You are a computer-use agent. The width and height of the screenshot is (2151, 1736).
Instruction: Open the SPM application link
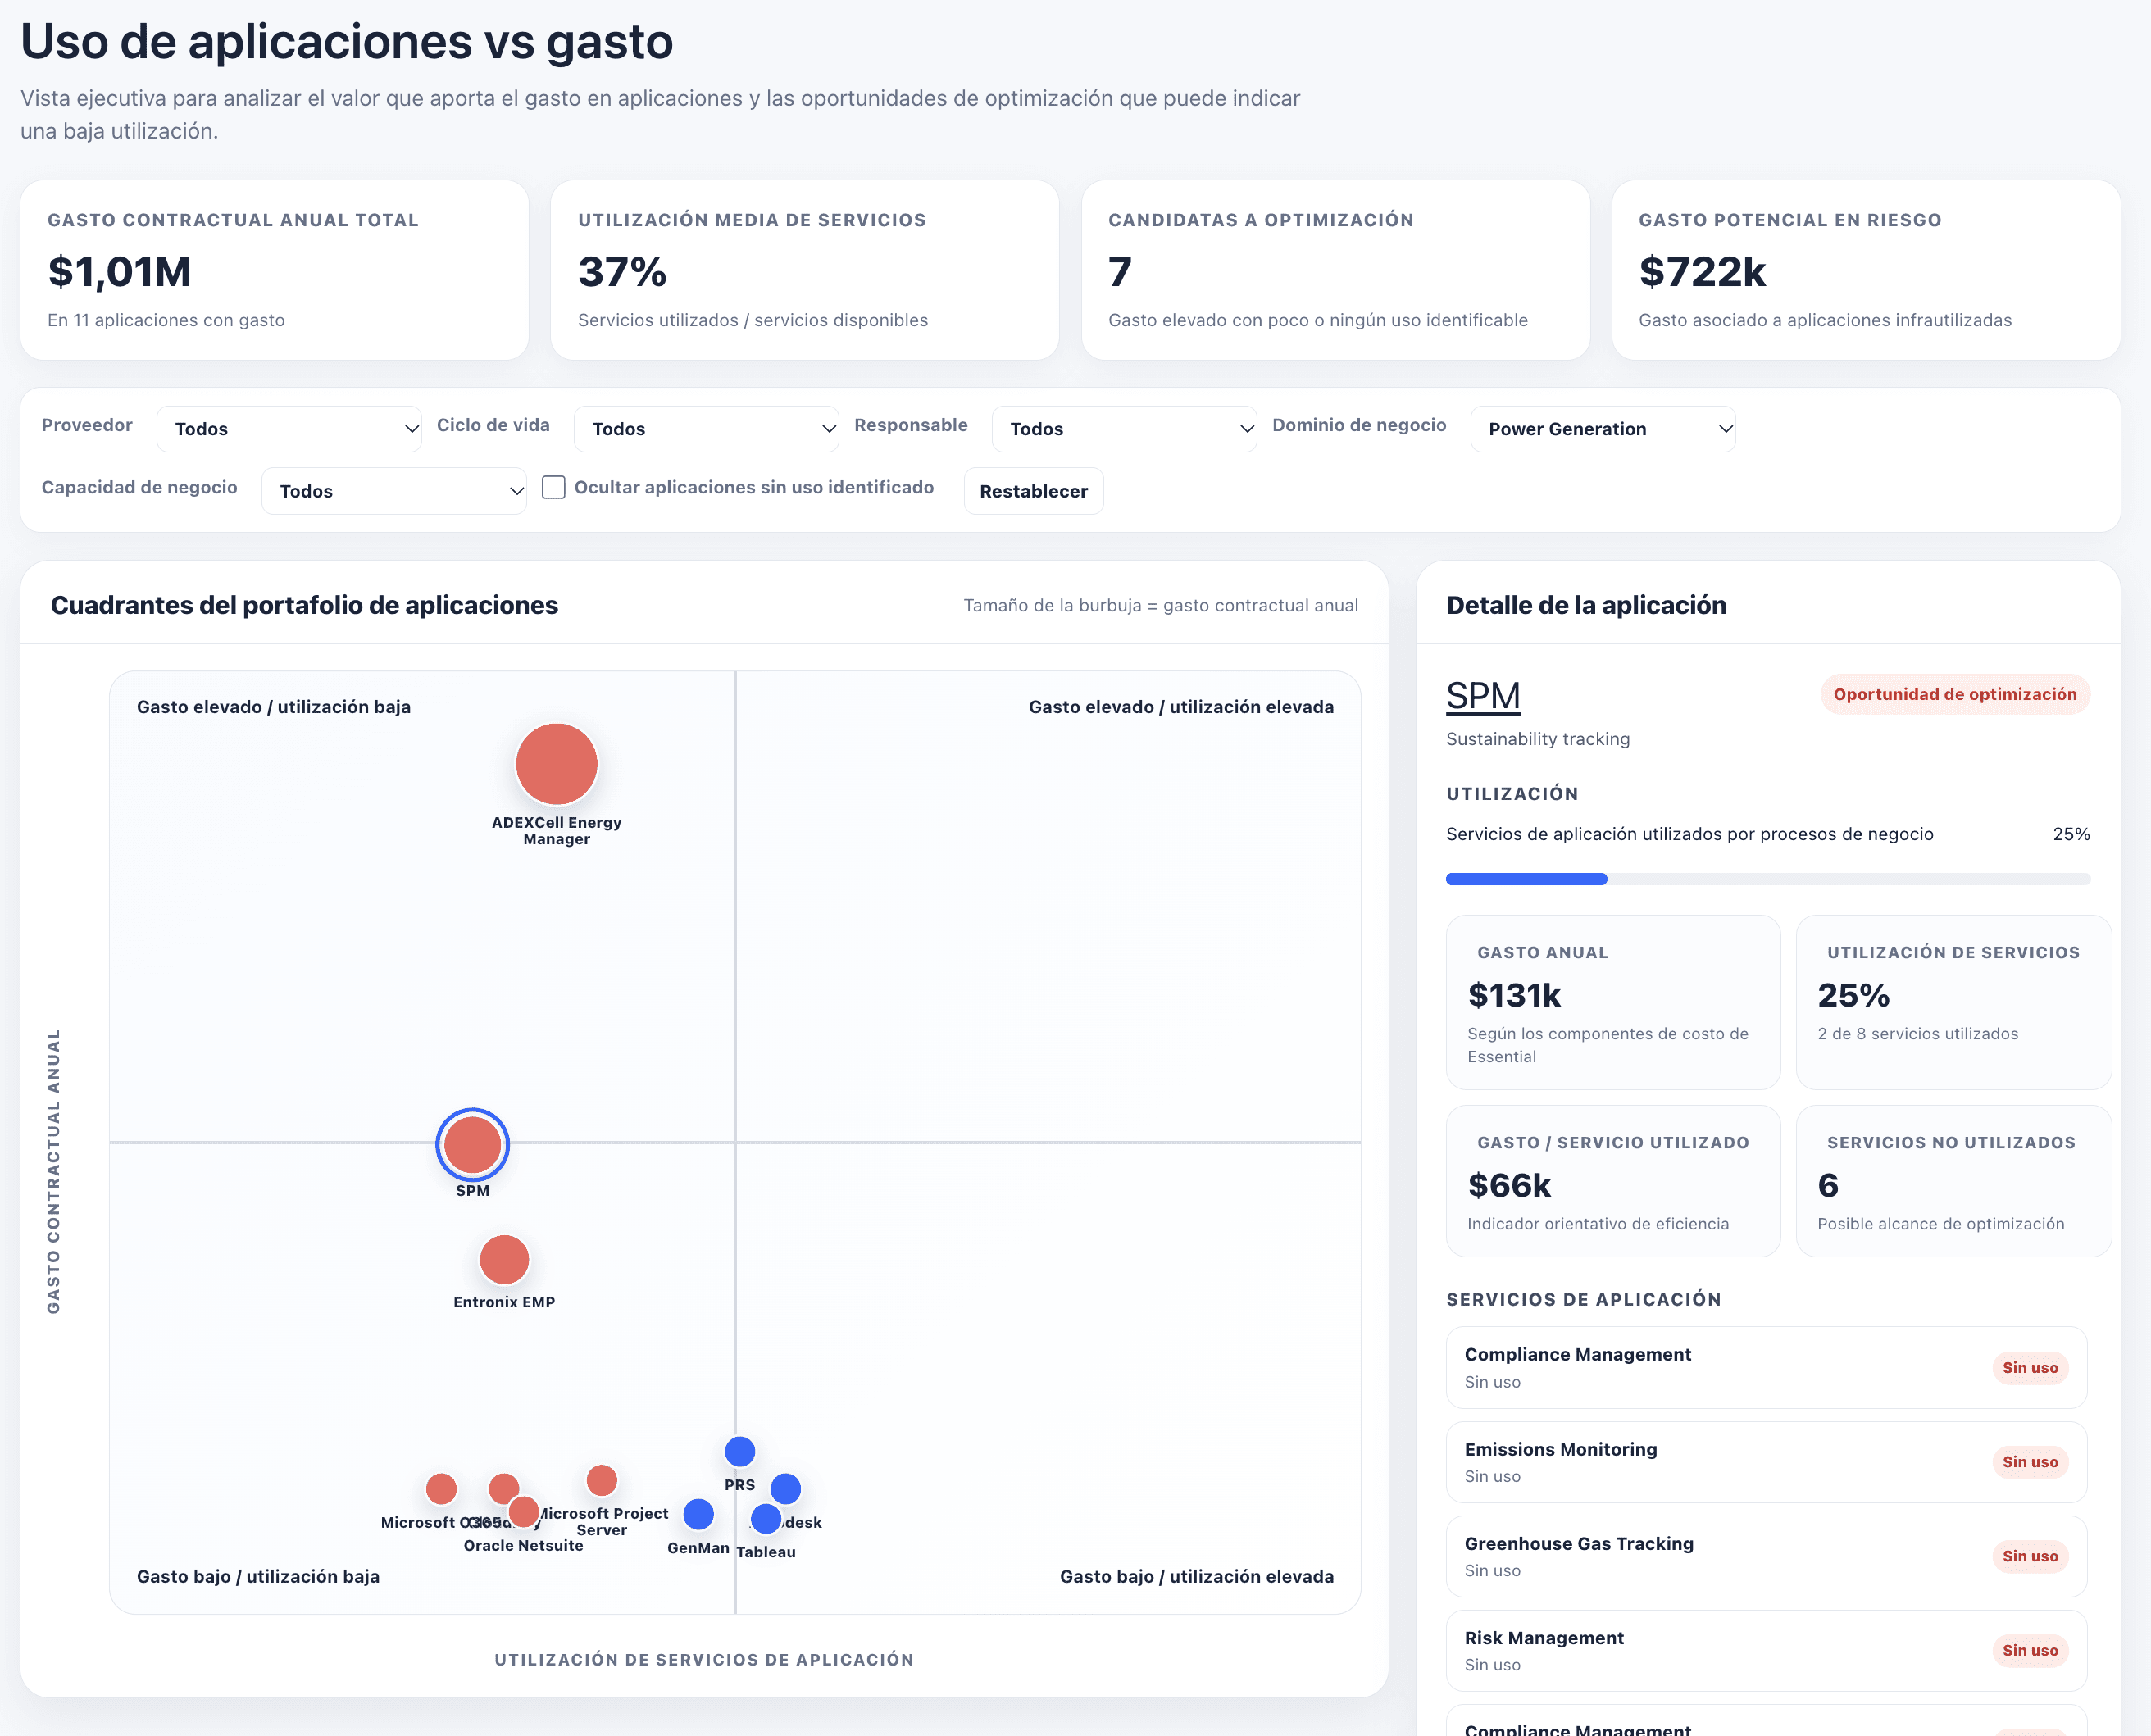[x=1483, y=696]
